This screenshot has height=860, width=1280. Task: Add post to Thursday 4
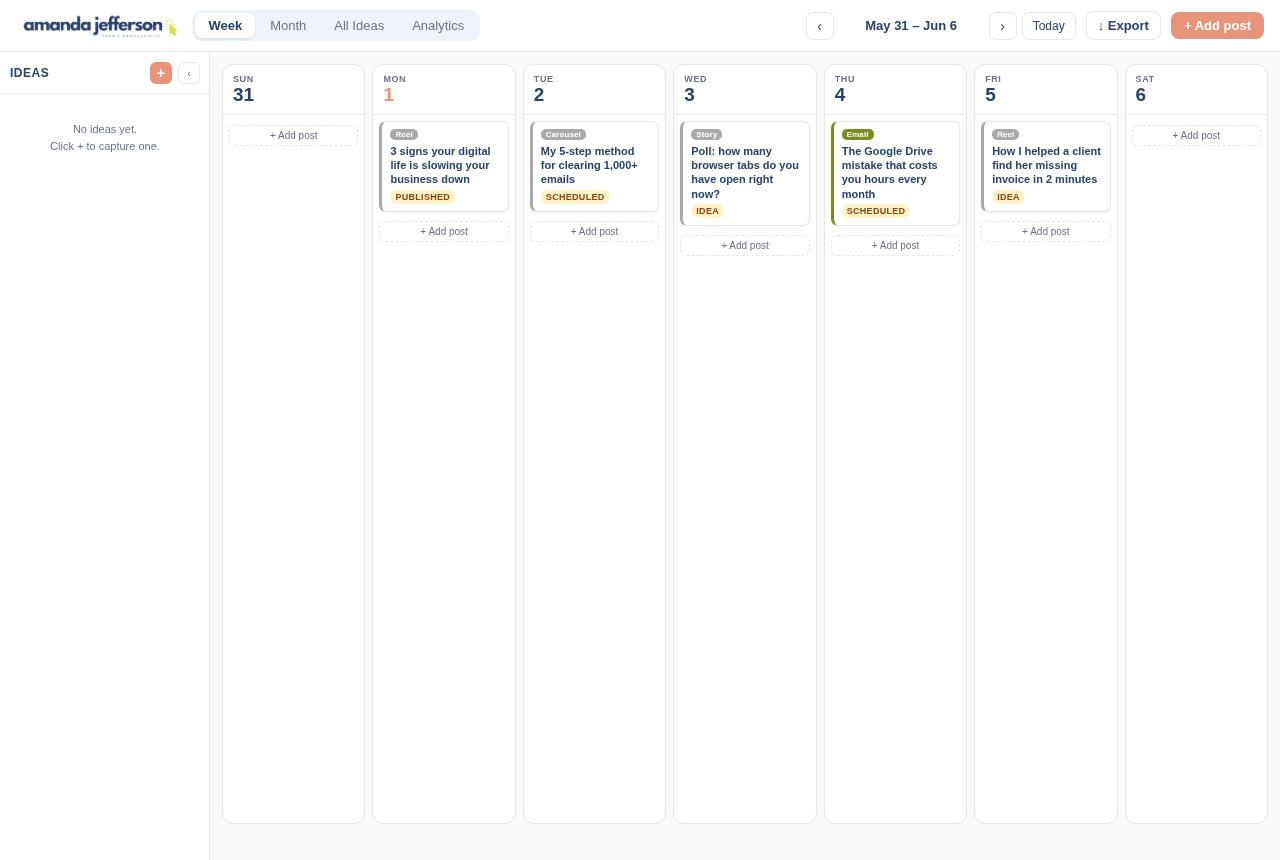(x=895, y=246)
